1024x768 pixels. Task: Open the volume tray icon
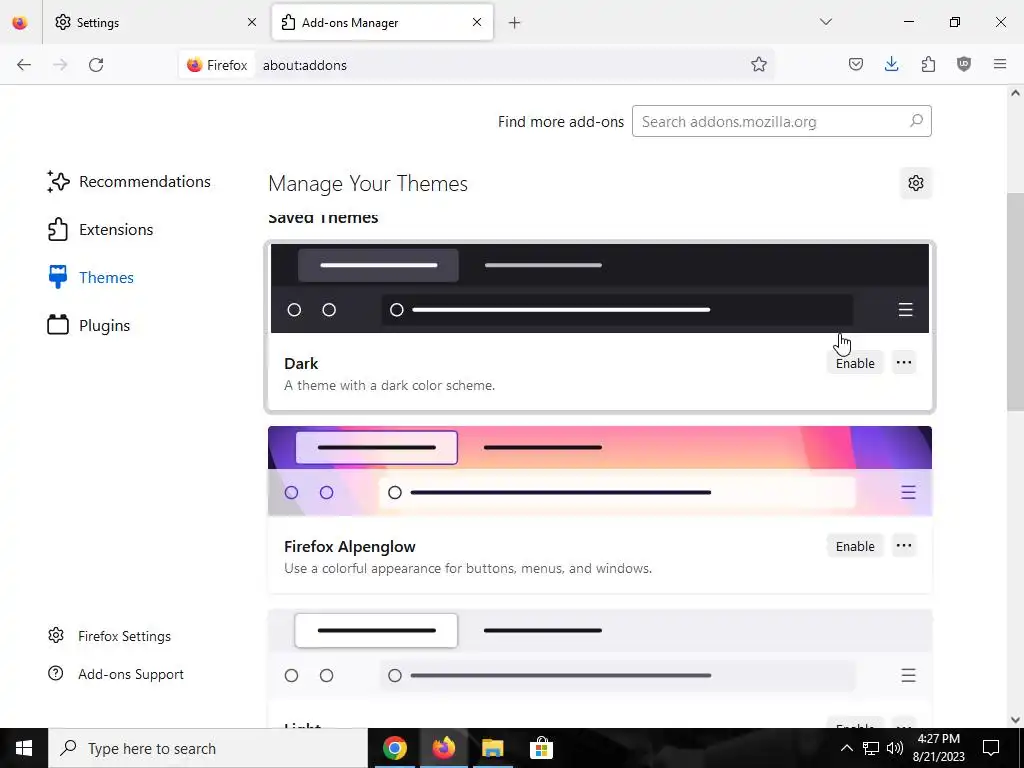point(895,748)
